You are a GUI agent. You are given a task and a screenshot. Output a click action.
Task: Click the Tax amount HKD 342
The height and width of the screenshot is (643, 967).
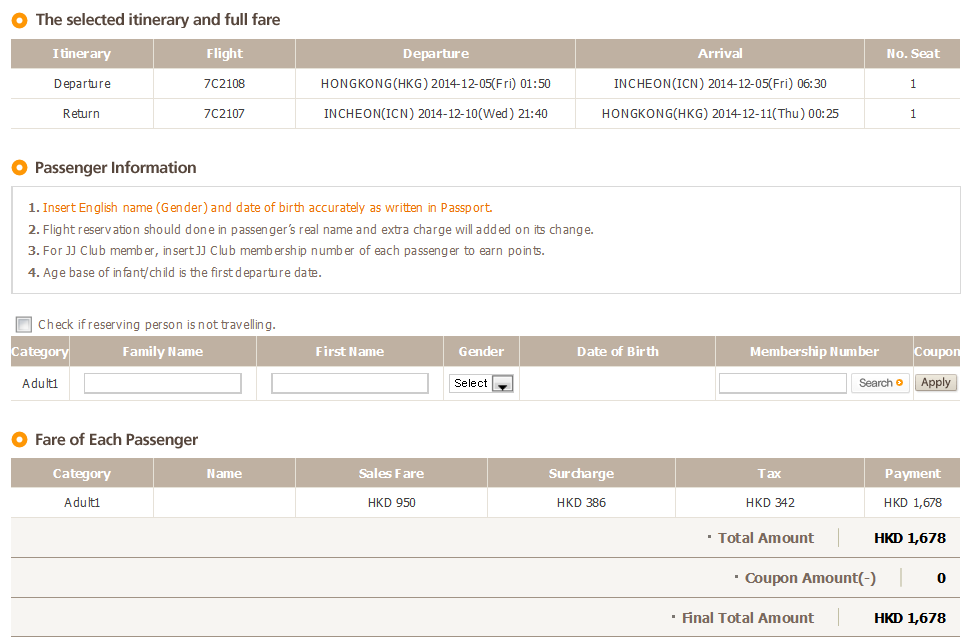[770, 503]
